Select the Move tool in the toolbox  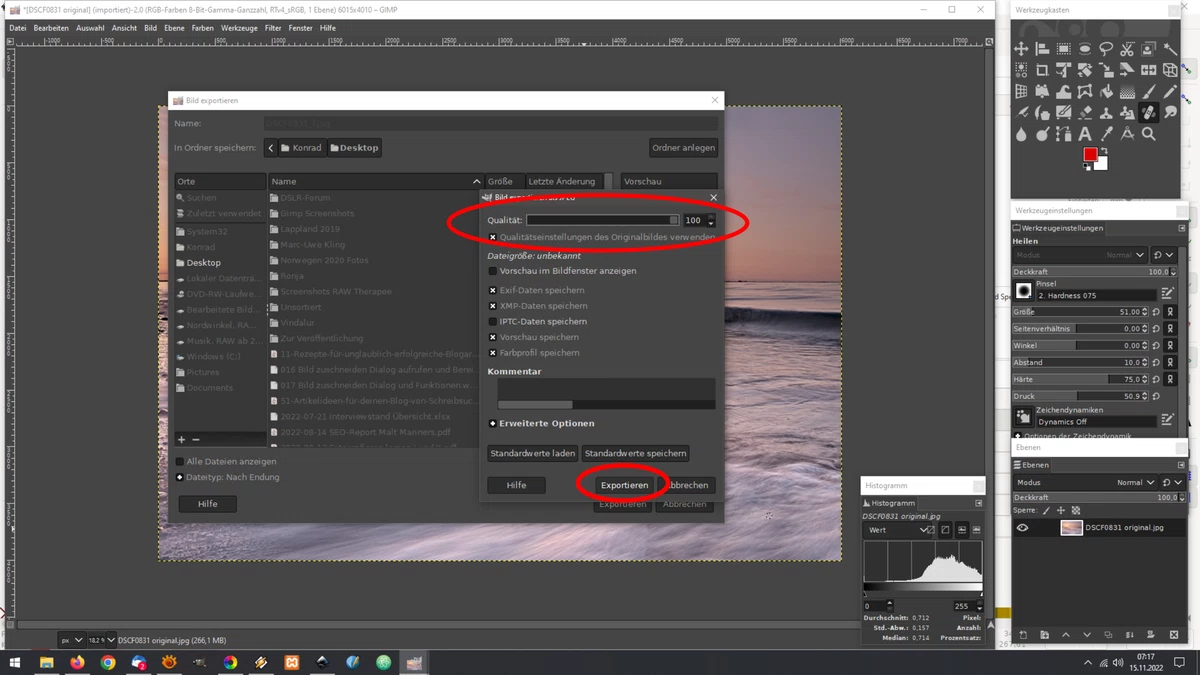coord(1021,49)
